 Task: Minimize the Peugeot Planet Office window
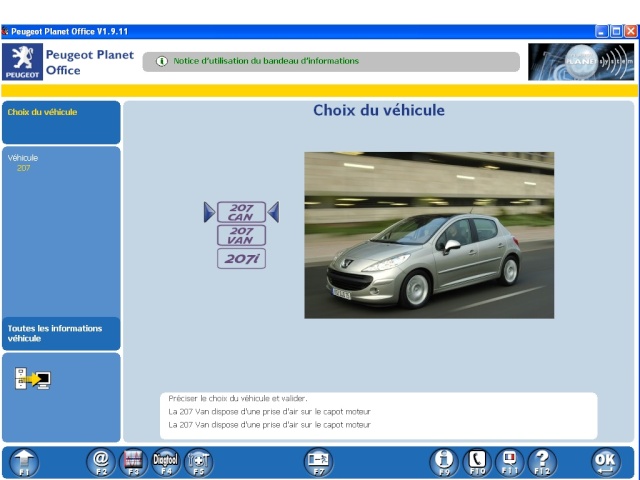click(602, 31)
